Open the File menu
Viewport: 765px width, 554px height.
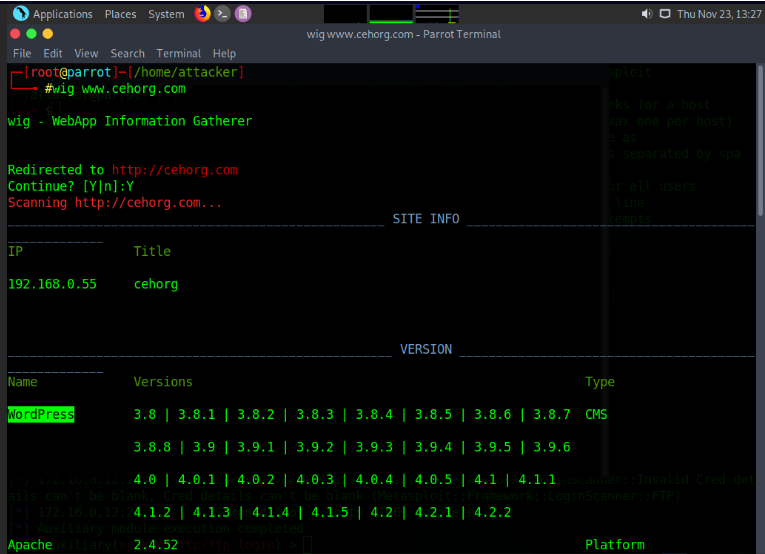click(22, 53)
